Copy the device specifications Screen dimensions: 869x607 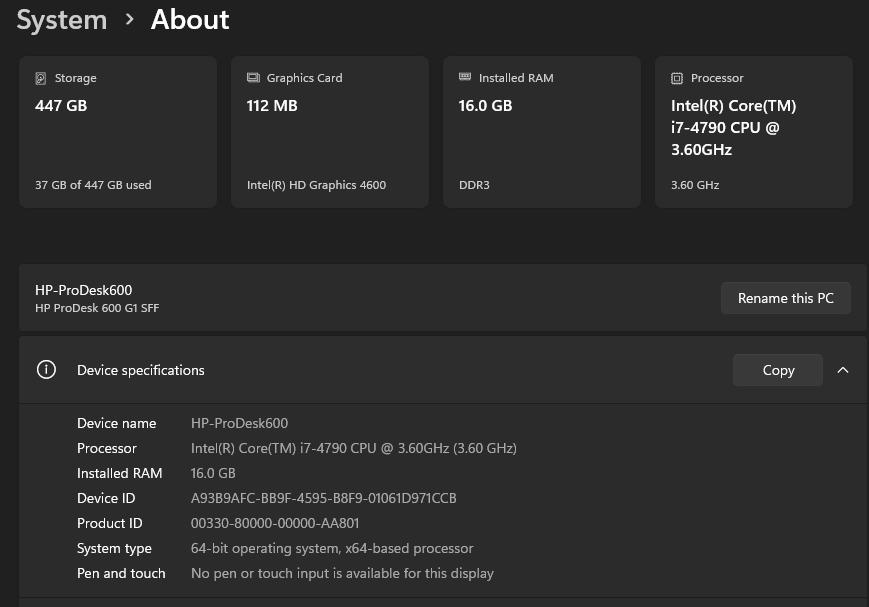tap(777, 370)
